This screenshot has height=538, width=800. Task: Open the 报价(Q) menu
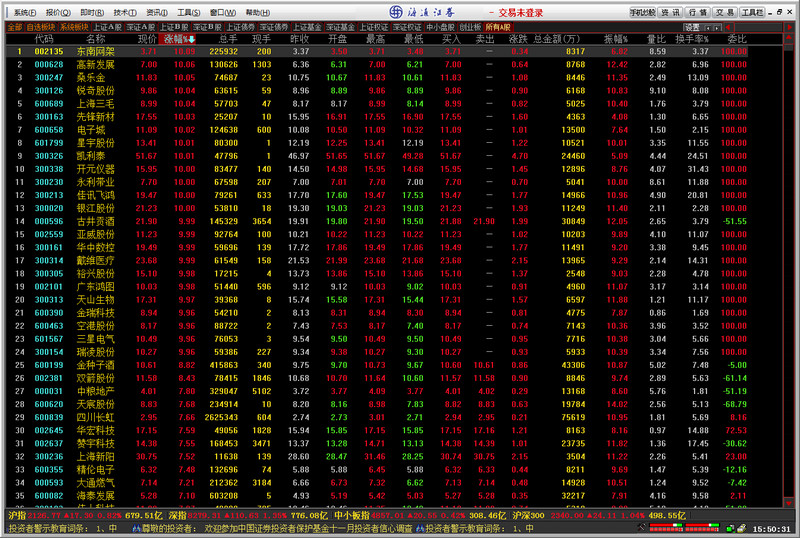pyautogui.click(x=58, y=12)
